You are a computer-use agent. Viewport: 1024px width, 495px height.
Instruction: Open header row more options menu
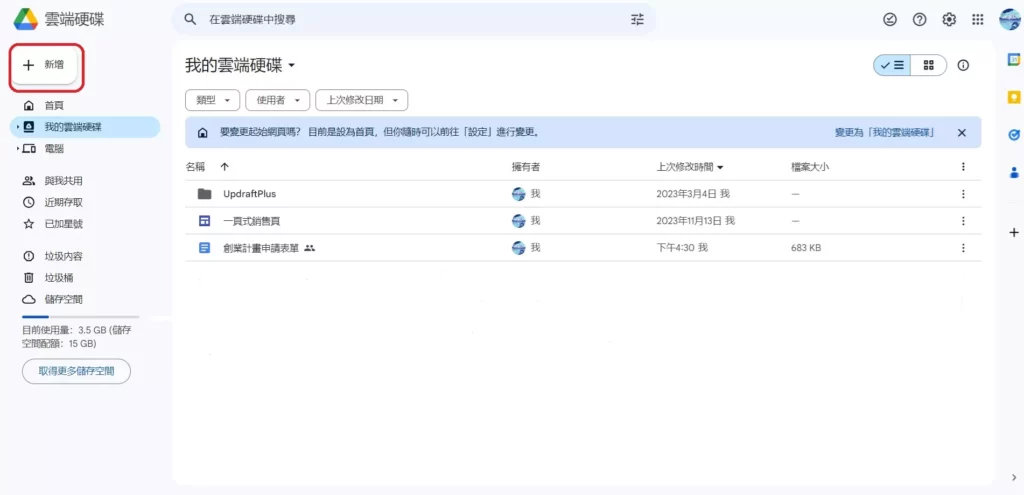pyautogui.click(x=963, y=167)
